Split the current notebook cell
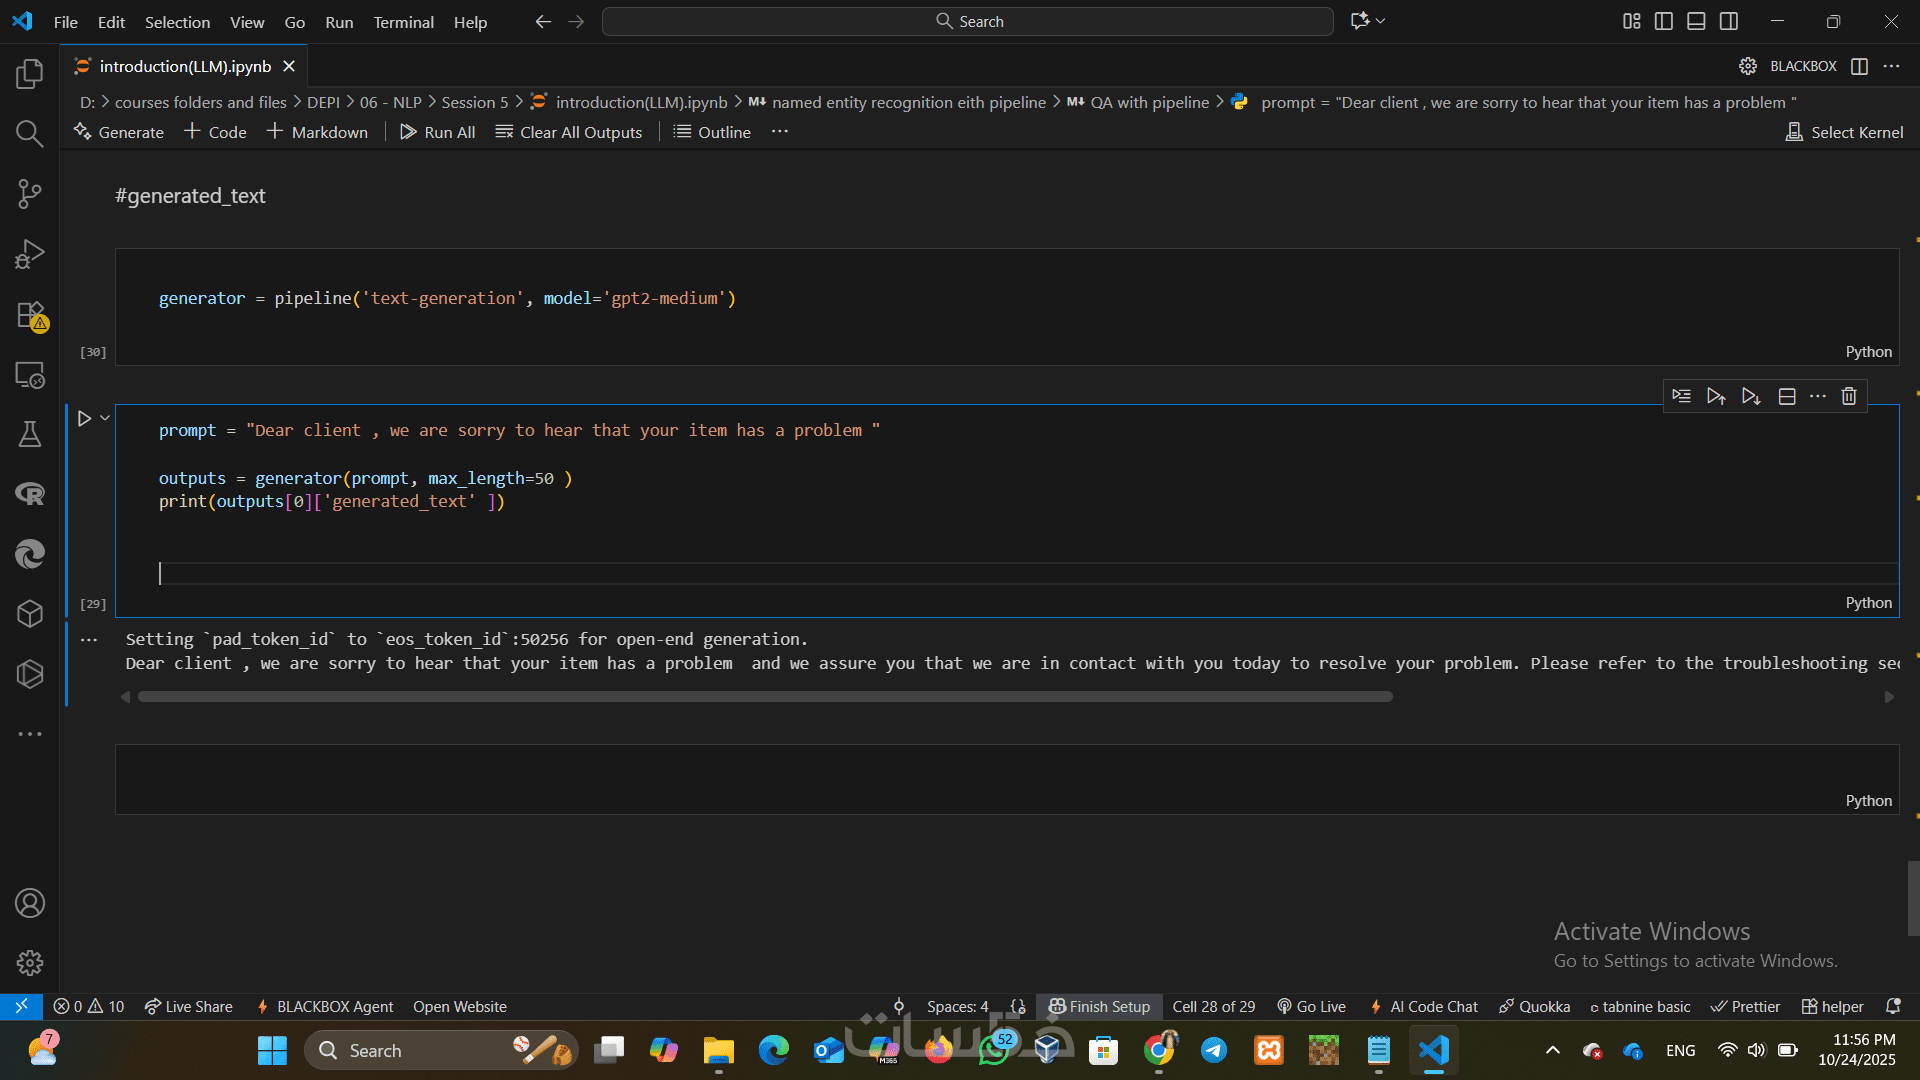Screen dimensions: 1920x1080 1787,396
